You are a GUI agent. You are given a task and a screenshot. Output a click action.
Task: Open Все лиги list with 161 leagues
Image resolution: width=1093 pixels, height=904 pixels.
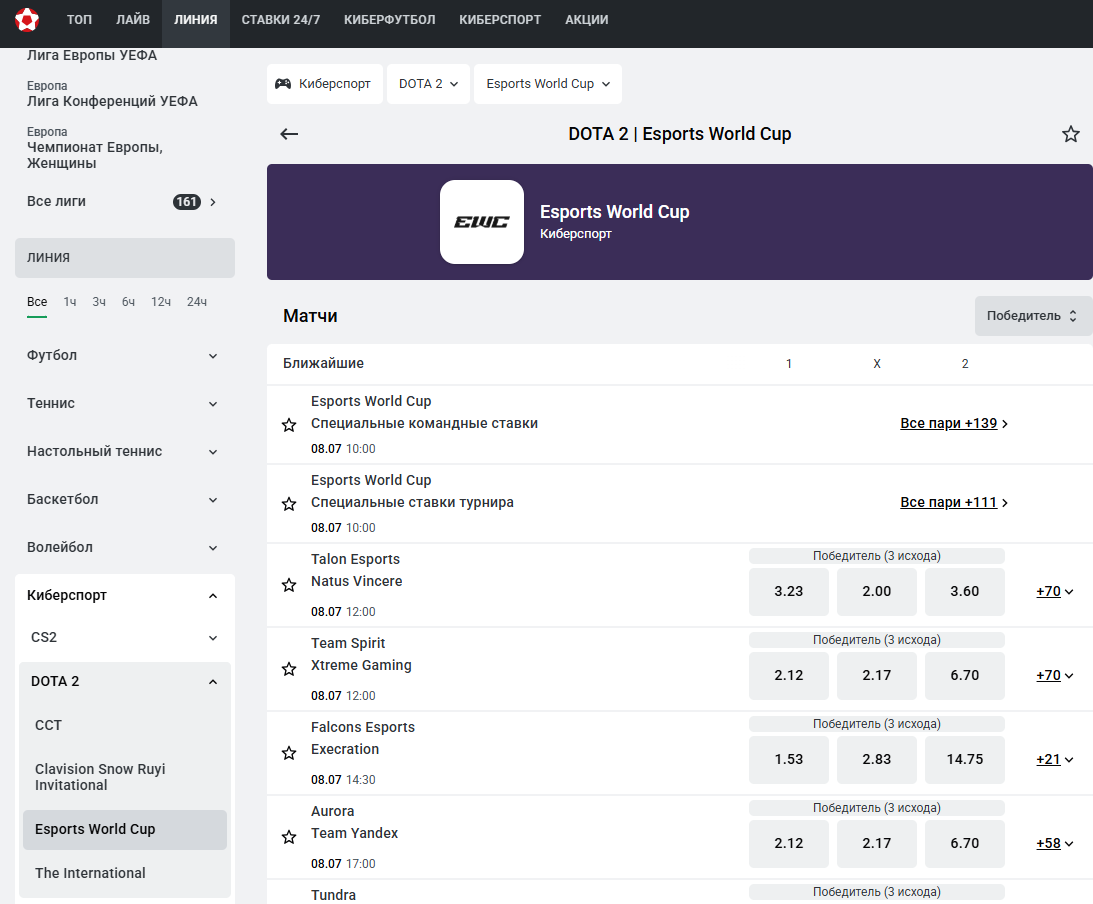[124, 201]
